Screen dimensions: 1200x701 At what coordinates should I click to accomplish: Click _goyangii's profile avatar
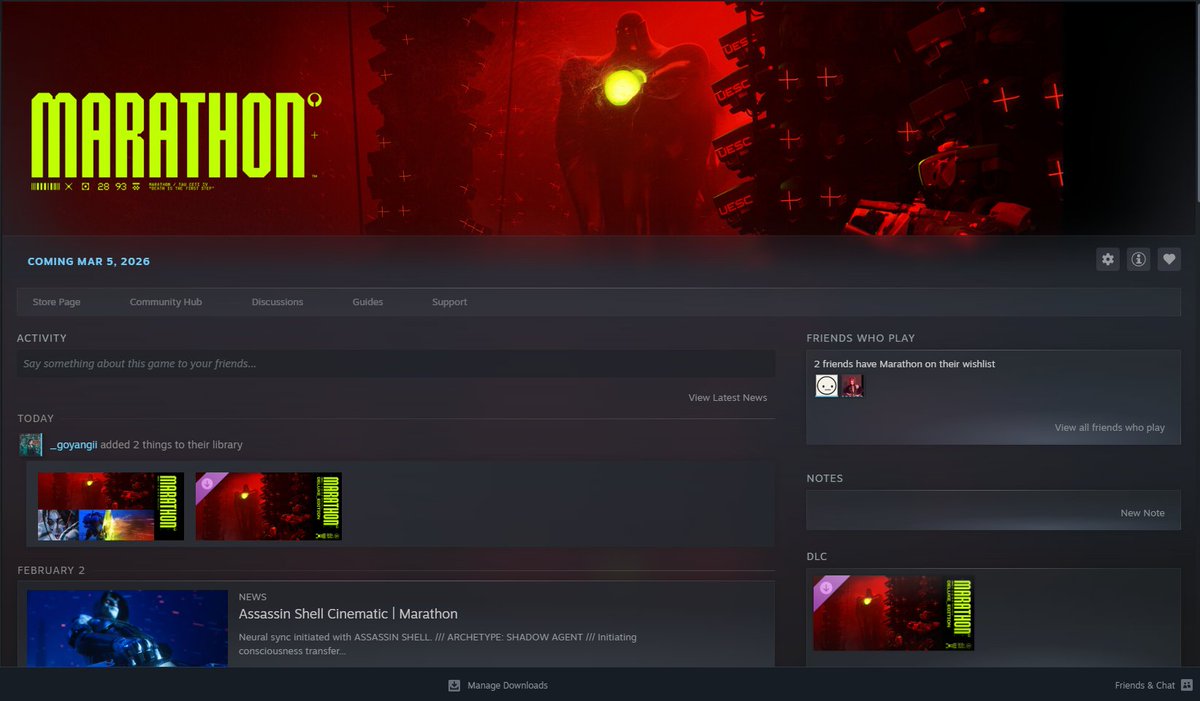[31, 445]
